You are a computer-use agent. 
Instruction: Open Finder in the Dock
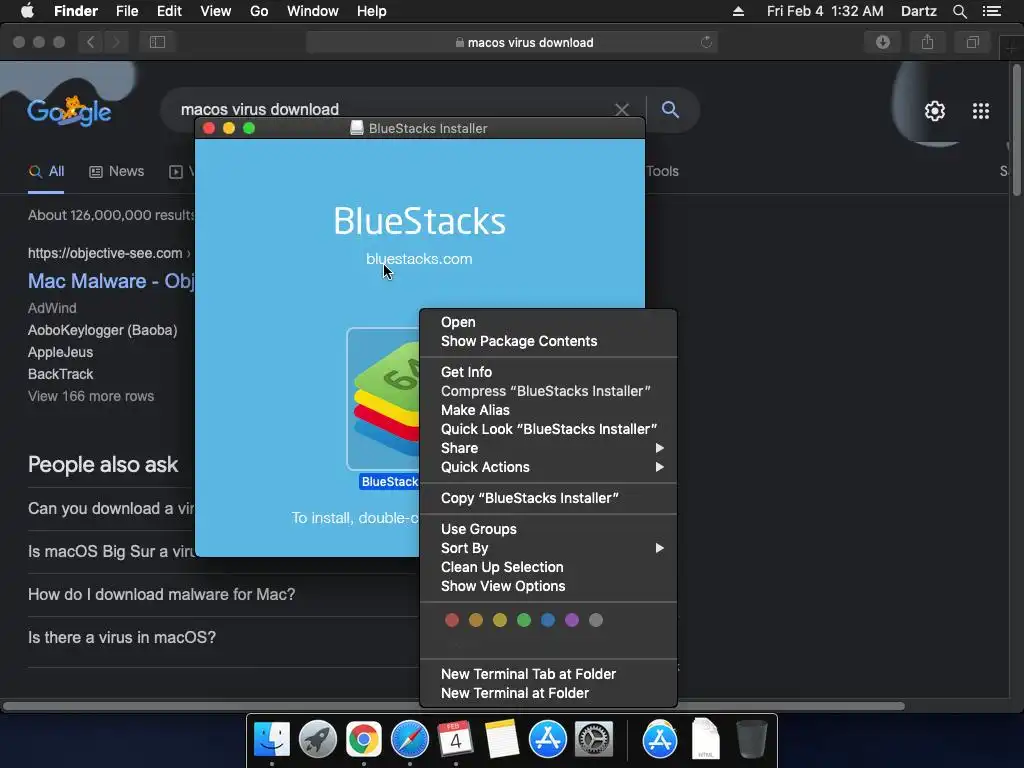coord(272,739)
